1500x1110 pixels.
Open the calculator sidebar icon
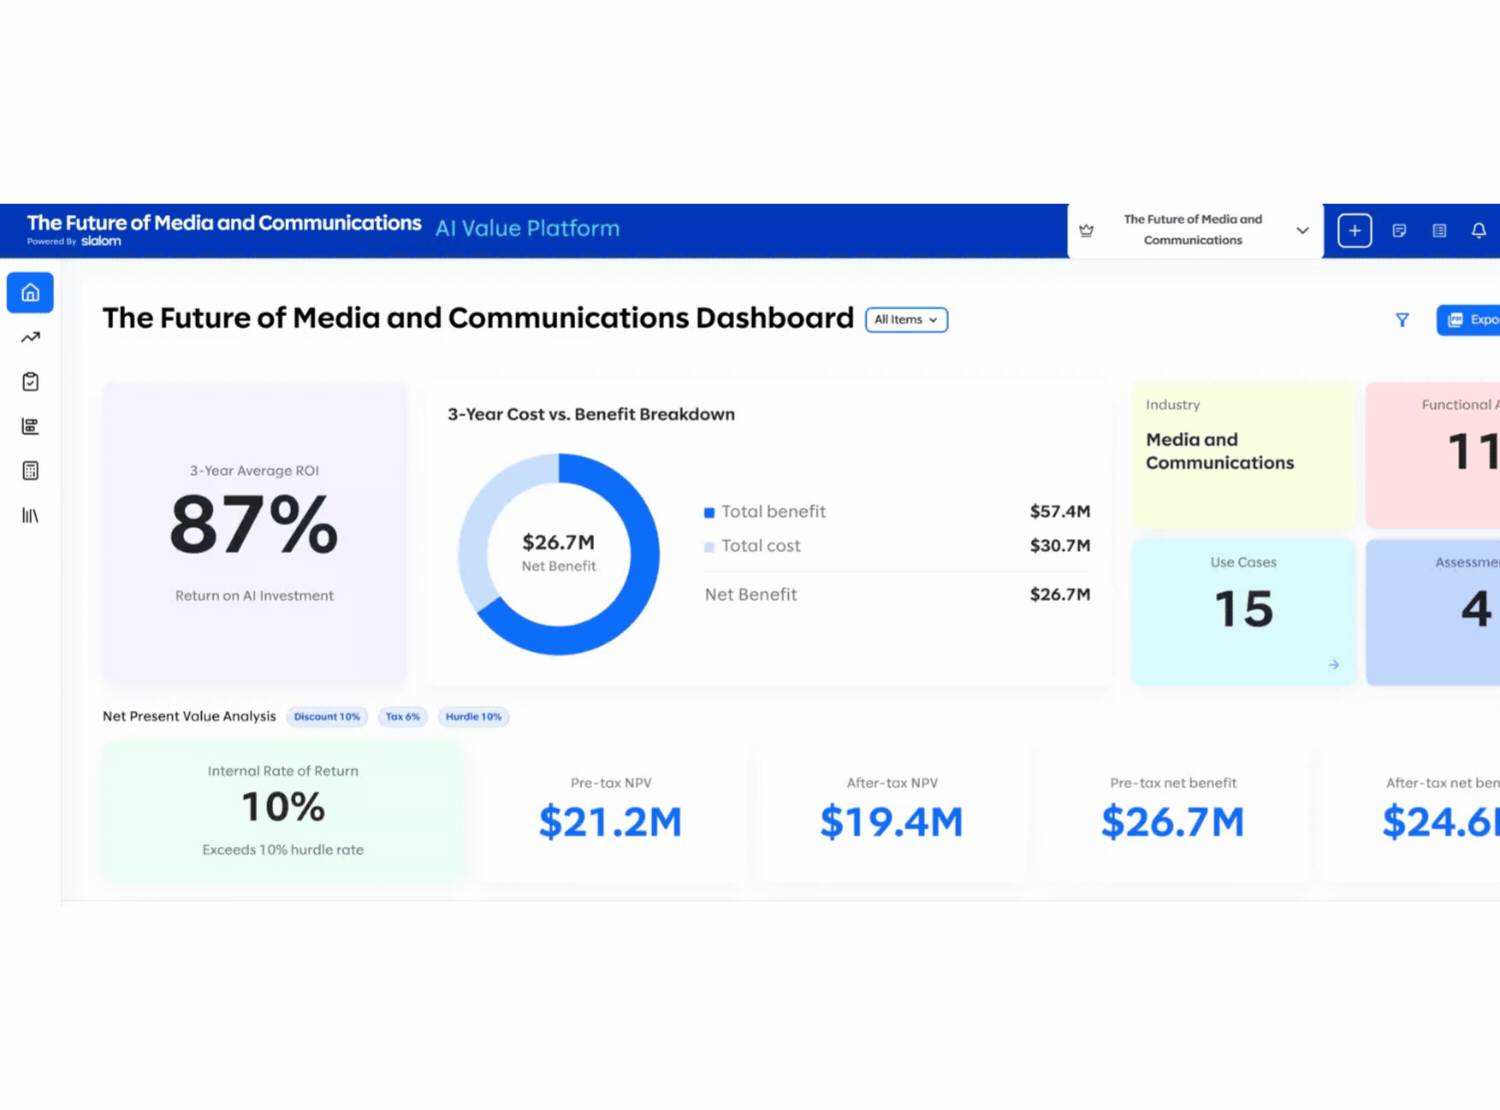click(30, 471)
